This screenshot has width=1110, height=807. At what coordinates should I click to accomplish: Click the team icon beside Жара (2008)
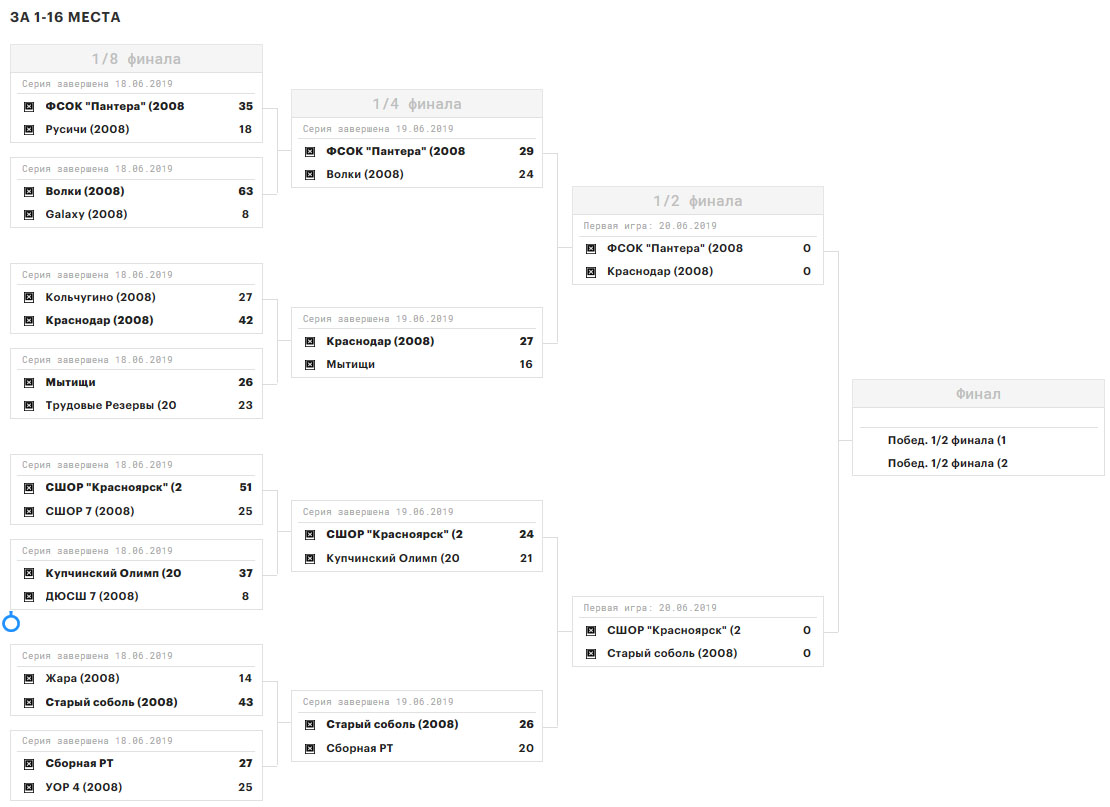(x=29, y=678)
